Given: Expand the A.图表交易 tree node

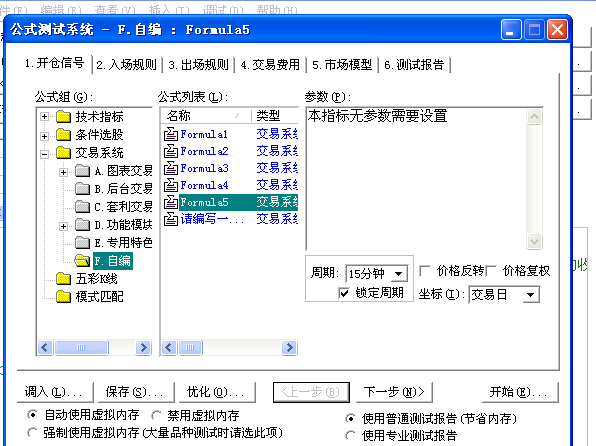Looking at the screenshot, I should [x=63, y=172].
